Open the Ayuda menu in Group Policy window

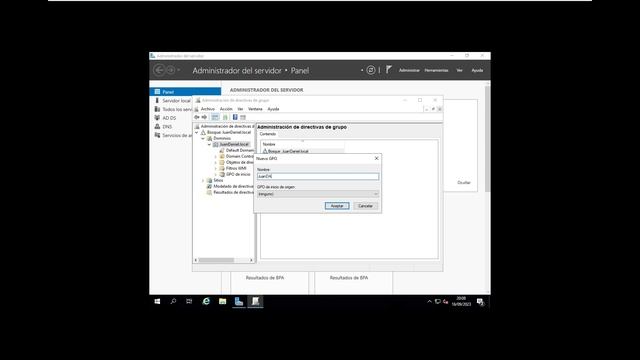pyautogui.click(x=273, y=109)
